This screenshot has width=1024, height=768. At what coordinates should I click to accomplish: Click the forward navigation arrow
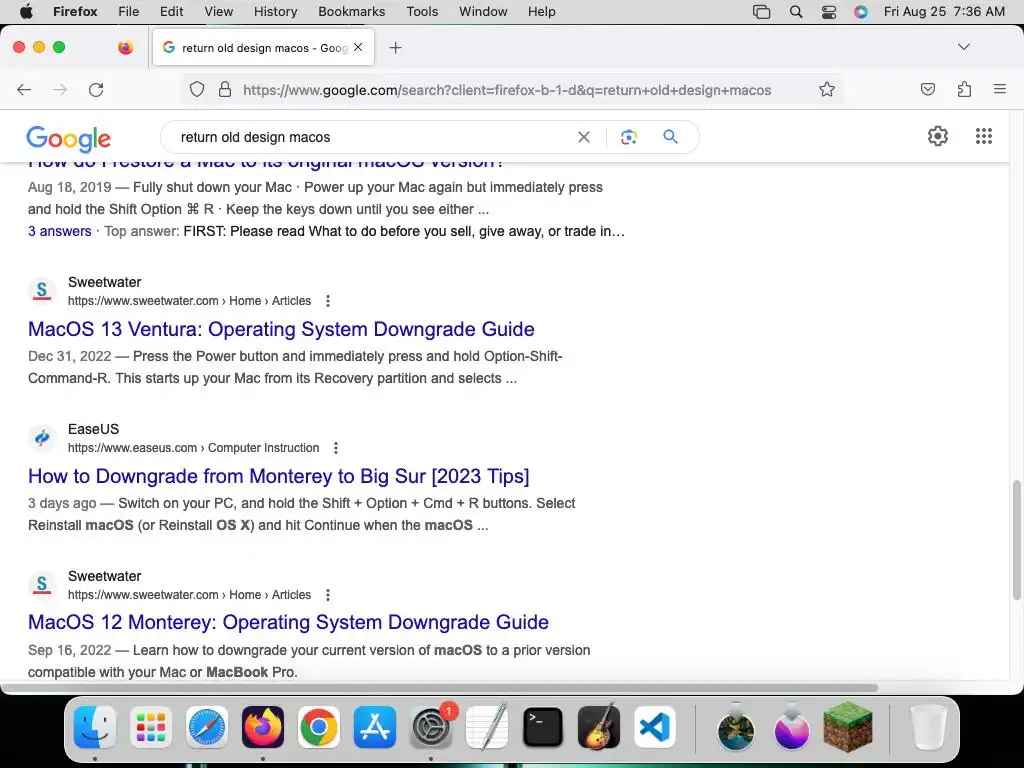click(60, 89)
